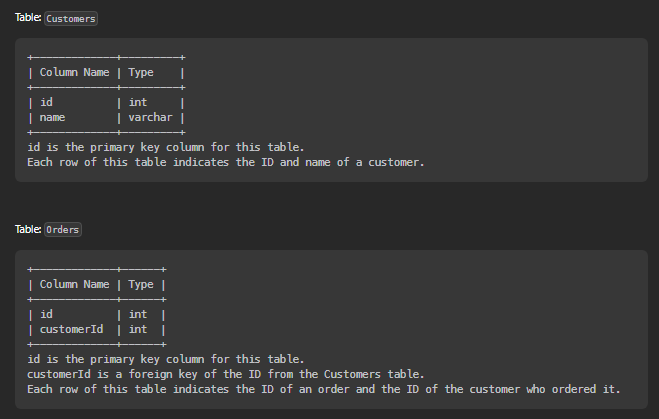Screen dimensions: 659x419
Task: Click 'Column Name' header in Orders schema
Action: tap(74, 284)
